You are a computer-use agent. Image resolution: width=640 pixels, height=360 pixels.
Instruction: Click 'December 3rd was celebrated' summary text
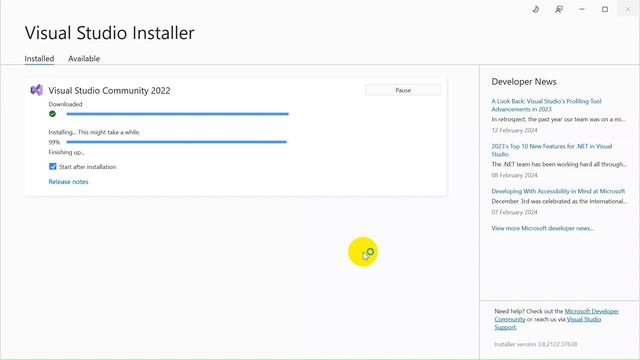click(559, 201)
